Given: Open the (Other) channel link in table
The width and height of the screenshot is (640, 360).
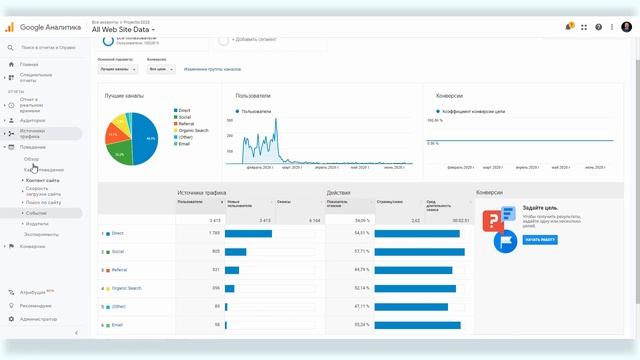Looking at the screenshot, I should (119, 307).
